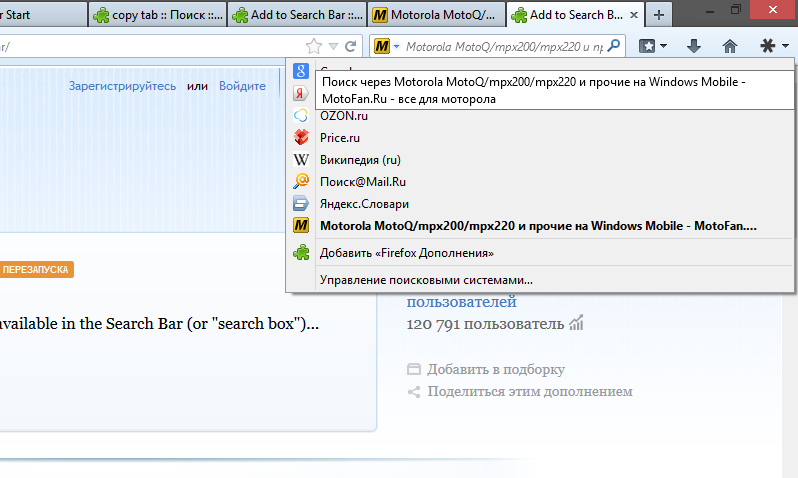Restore down the browser window
Screen dimensions: 798x478
pos(735,10)
